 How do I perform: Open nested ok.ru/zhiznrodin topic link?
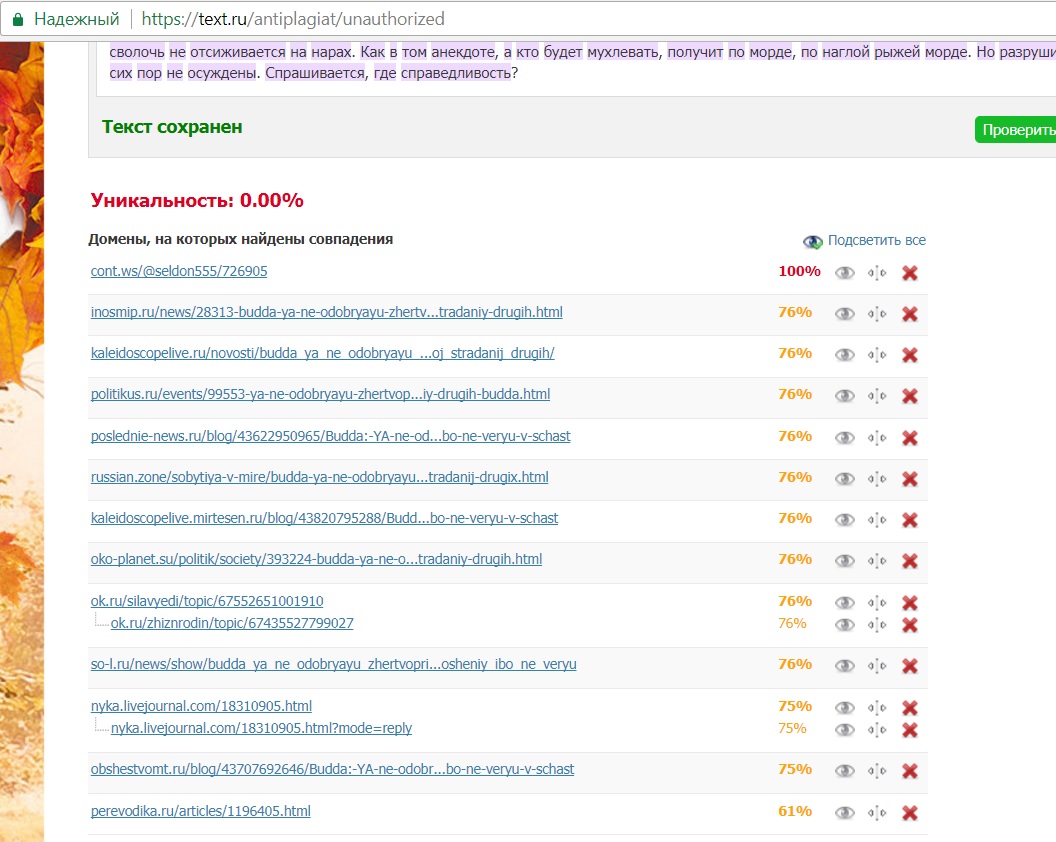(x=231, y=623)
